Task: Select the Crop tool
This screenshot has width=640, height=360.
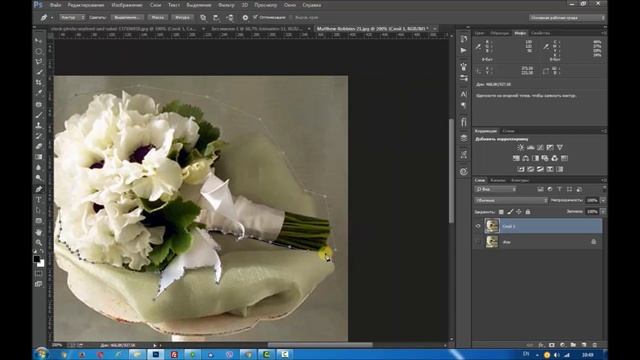Action: coord(39,82)
